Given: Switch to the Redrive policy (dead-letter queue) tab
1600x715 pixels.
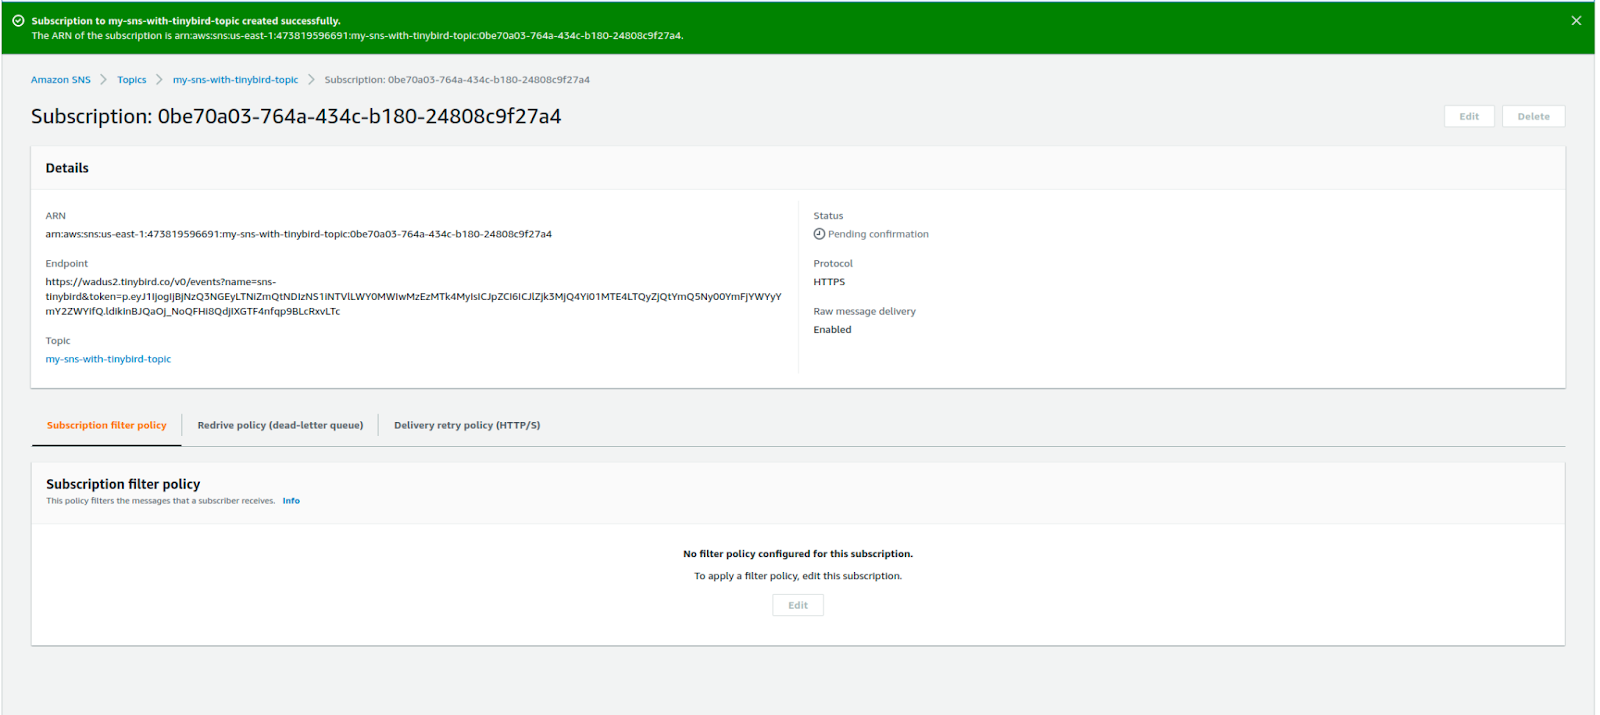Looking at the screenshot, I should point(280,426).
